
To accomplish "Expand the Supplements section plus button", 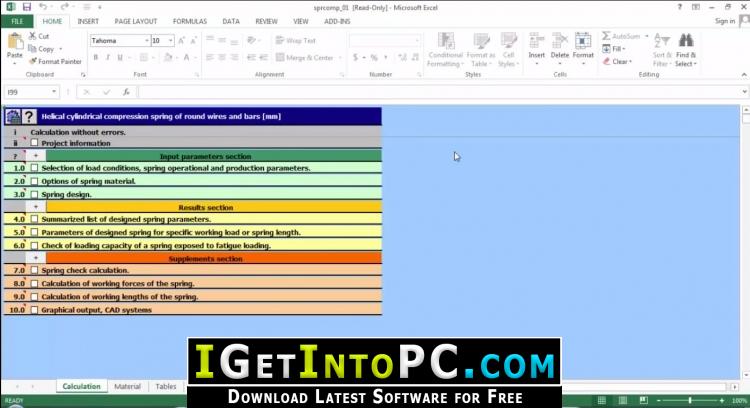I will pyautogui.click(x=35, y=258).
